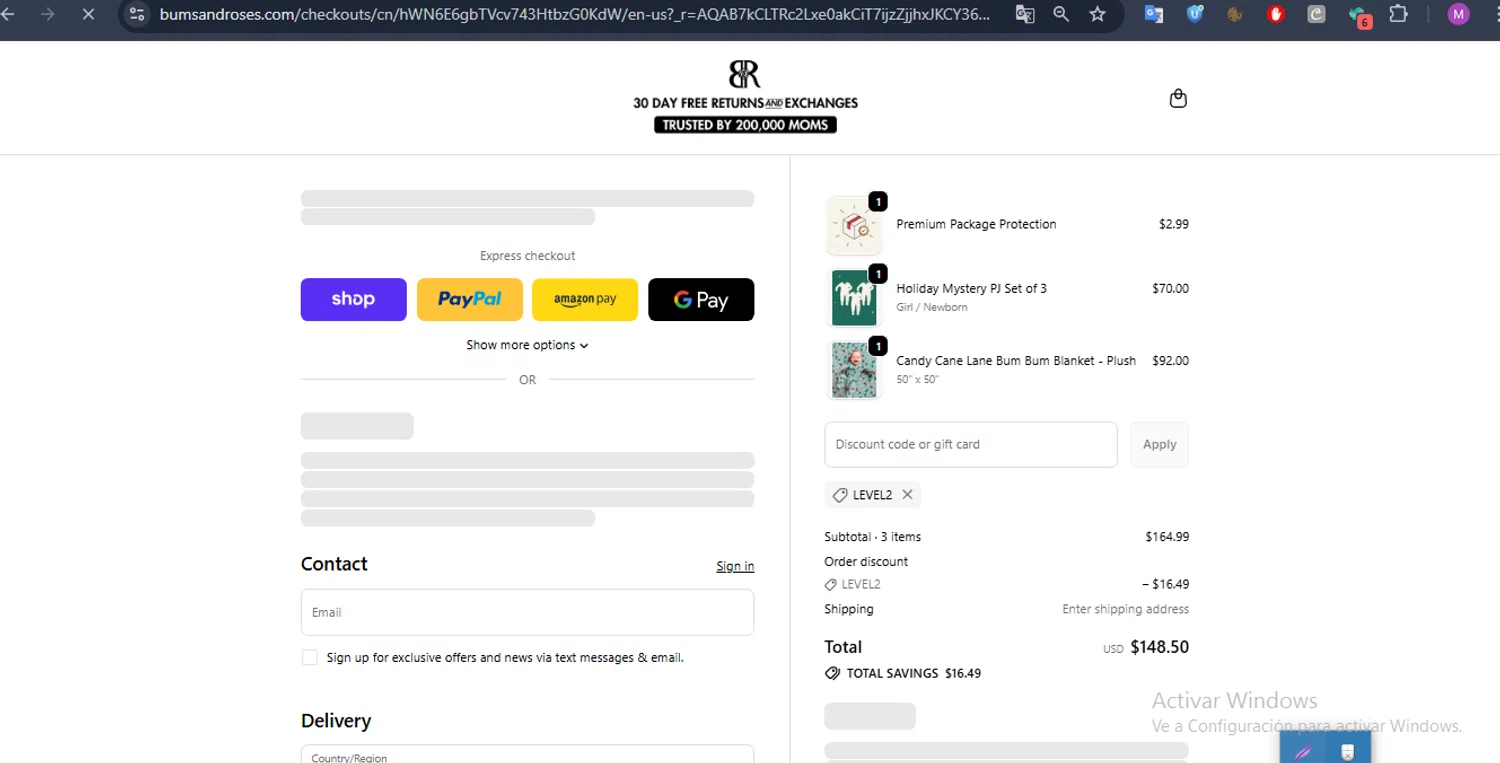The height and width of the screenshot is (763, 1500).
Task: Click Premium Package Protection thumbnail
Action: 854,226
